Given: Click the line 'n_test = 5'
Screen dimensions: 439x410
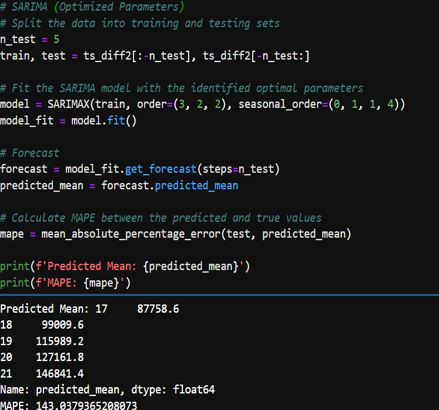Looking at the screenshot, I should (30, 39).
